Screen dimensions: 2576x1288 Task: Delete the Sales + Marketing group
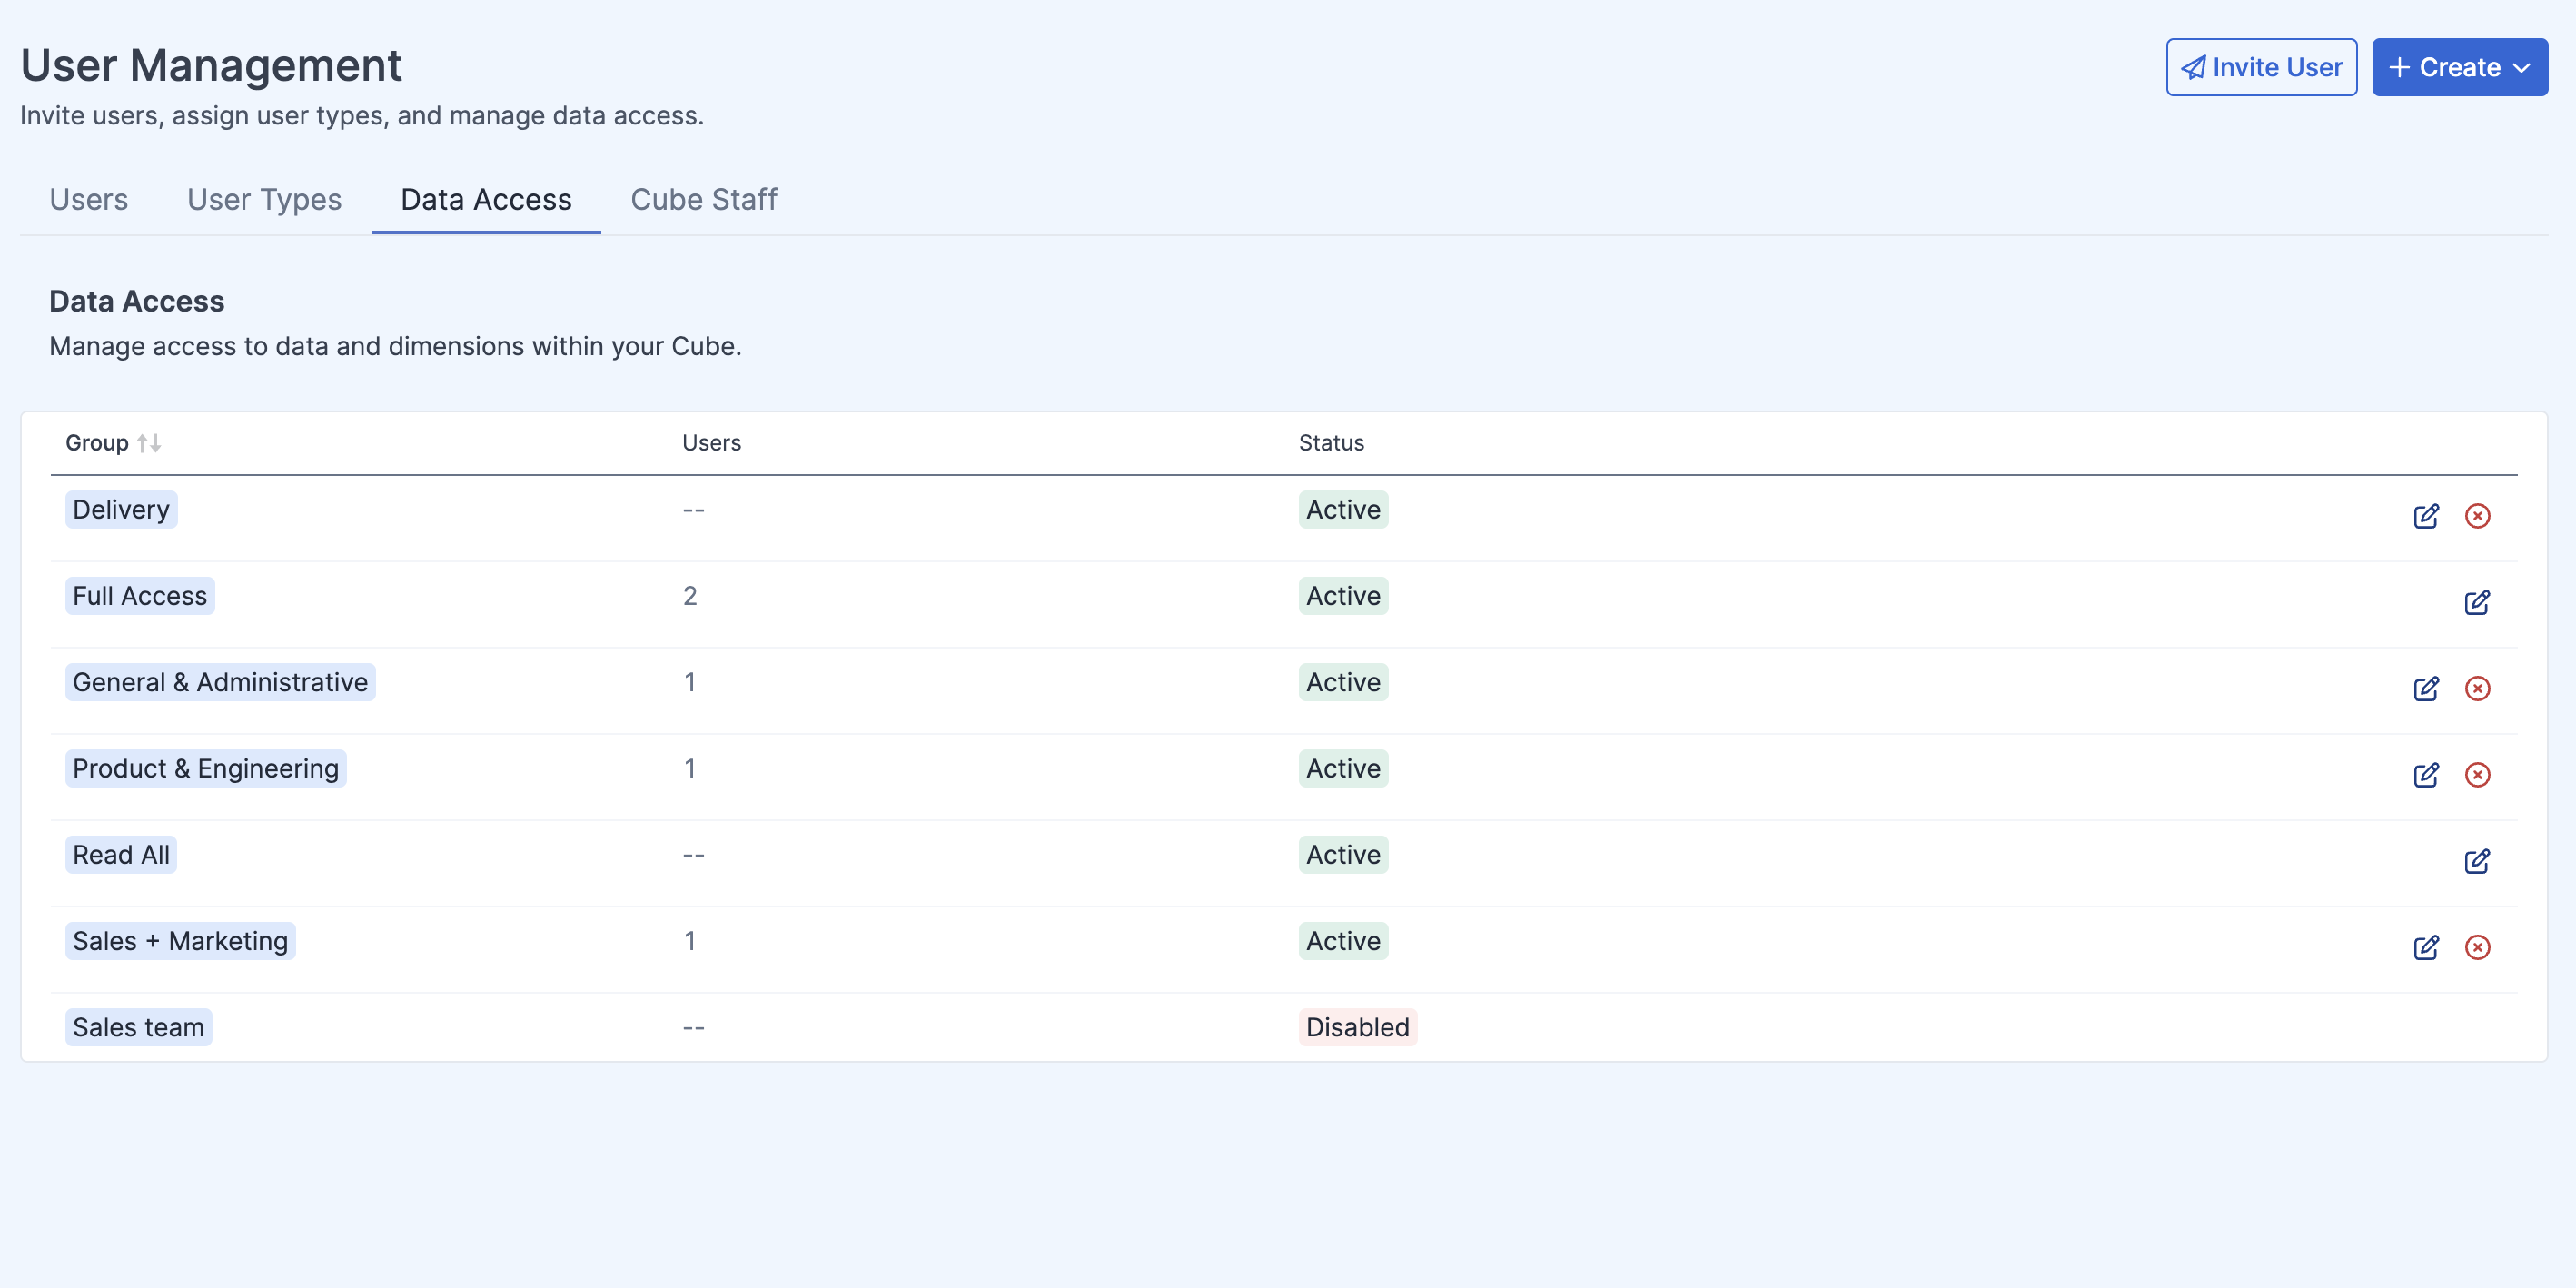[x=2477, y=947]
